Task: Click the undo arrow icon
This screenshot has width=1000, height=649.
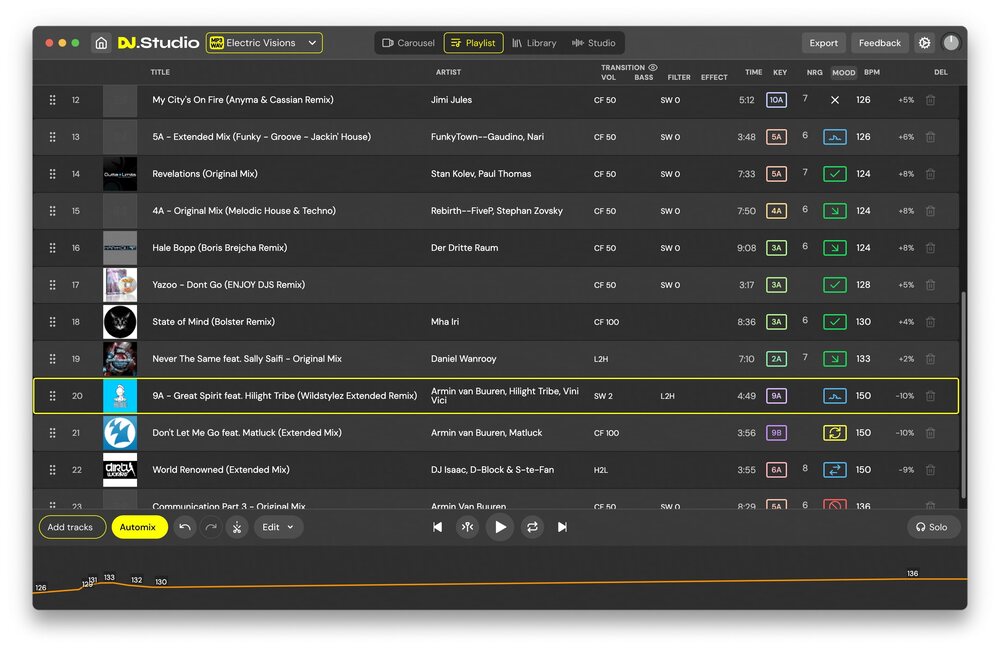Action: 185,527
